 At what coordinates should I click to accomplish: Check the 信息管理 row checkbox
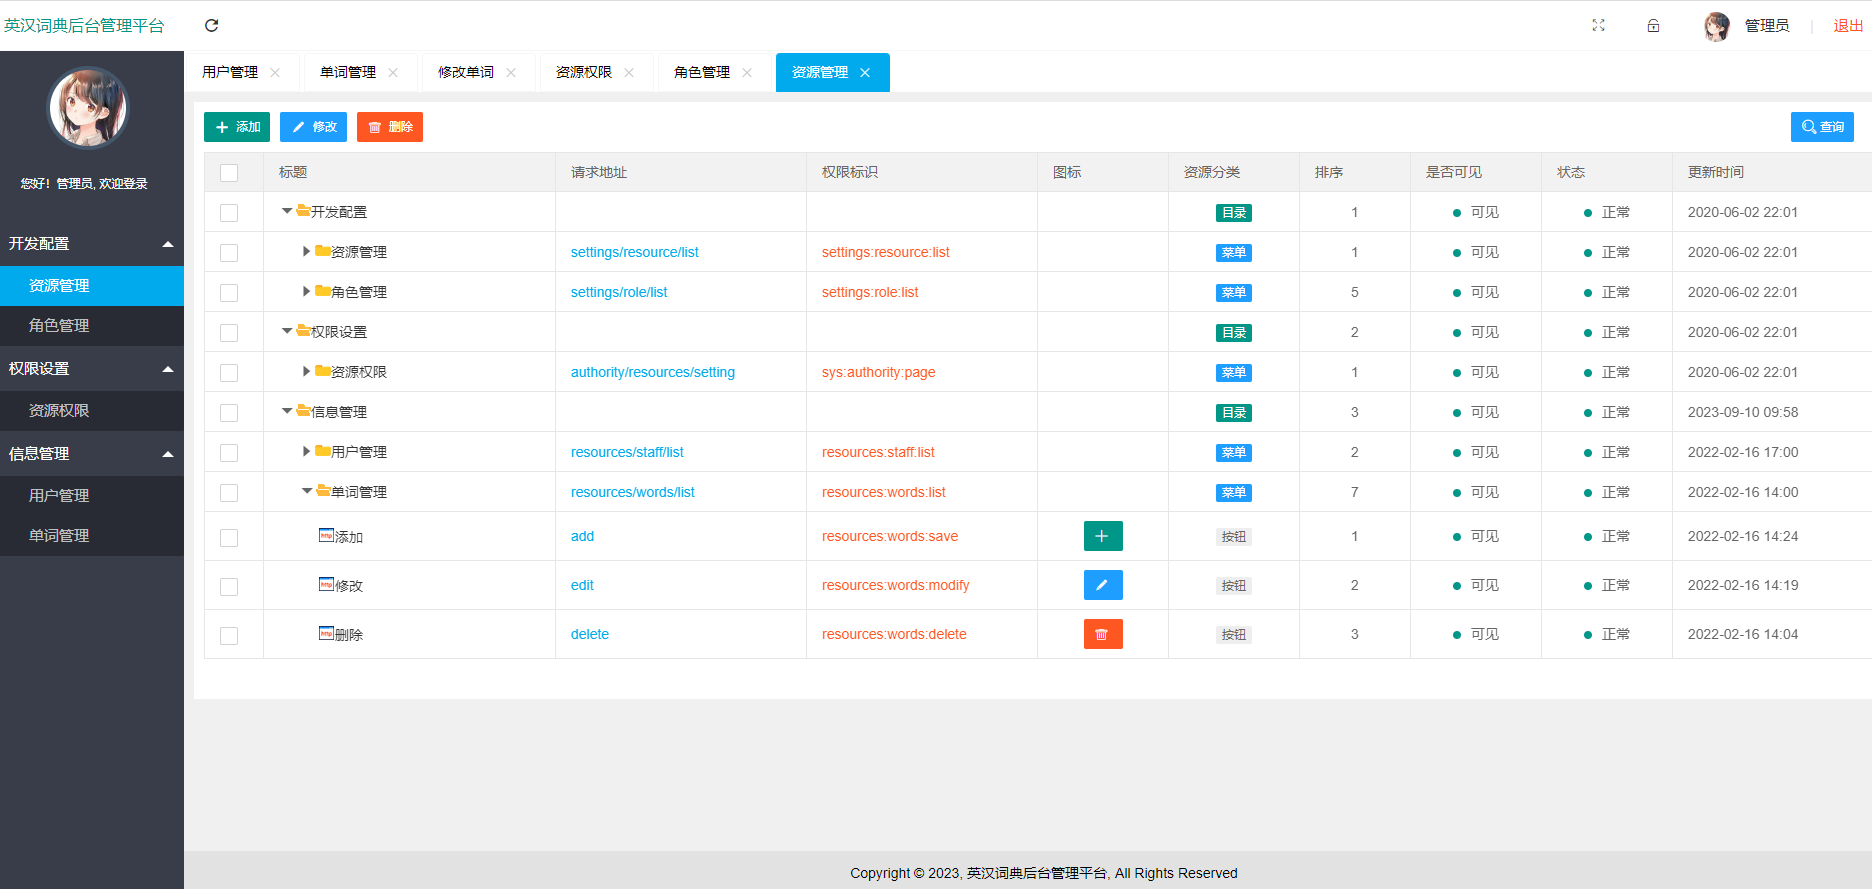point(229,413)
